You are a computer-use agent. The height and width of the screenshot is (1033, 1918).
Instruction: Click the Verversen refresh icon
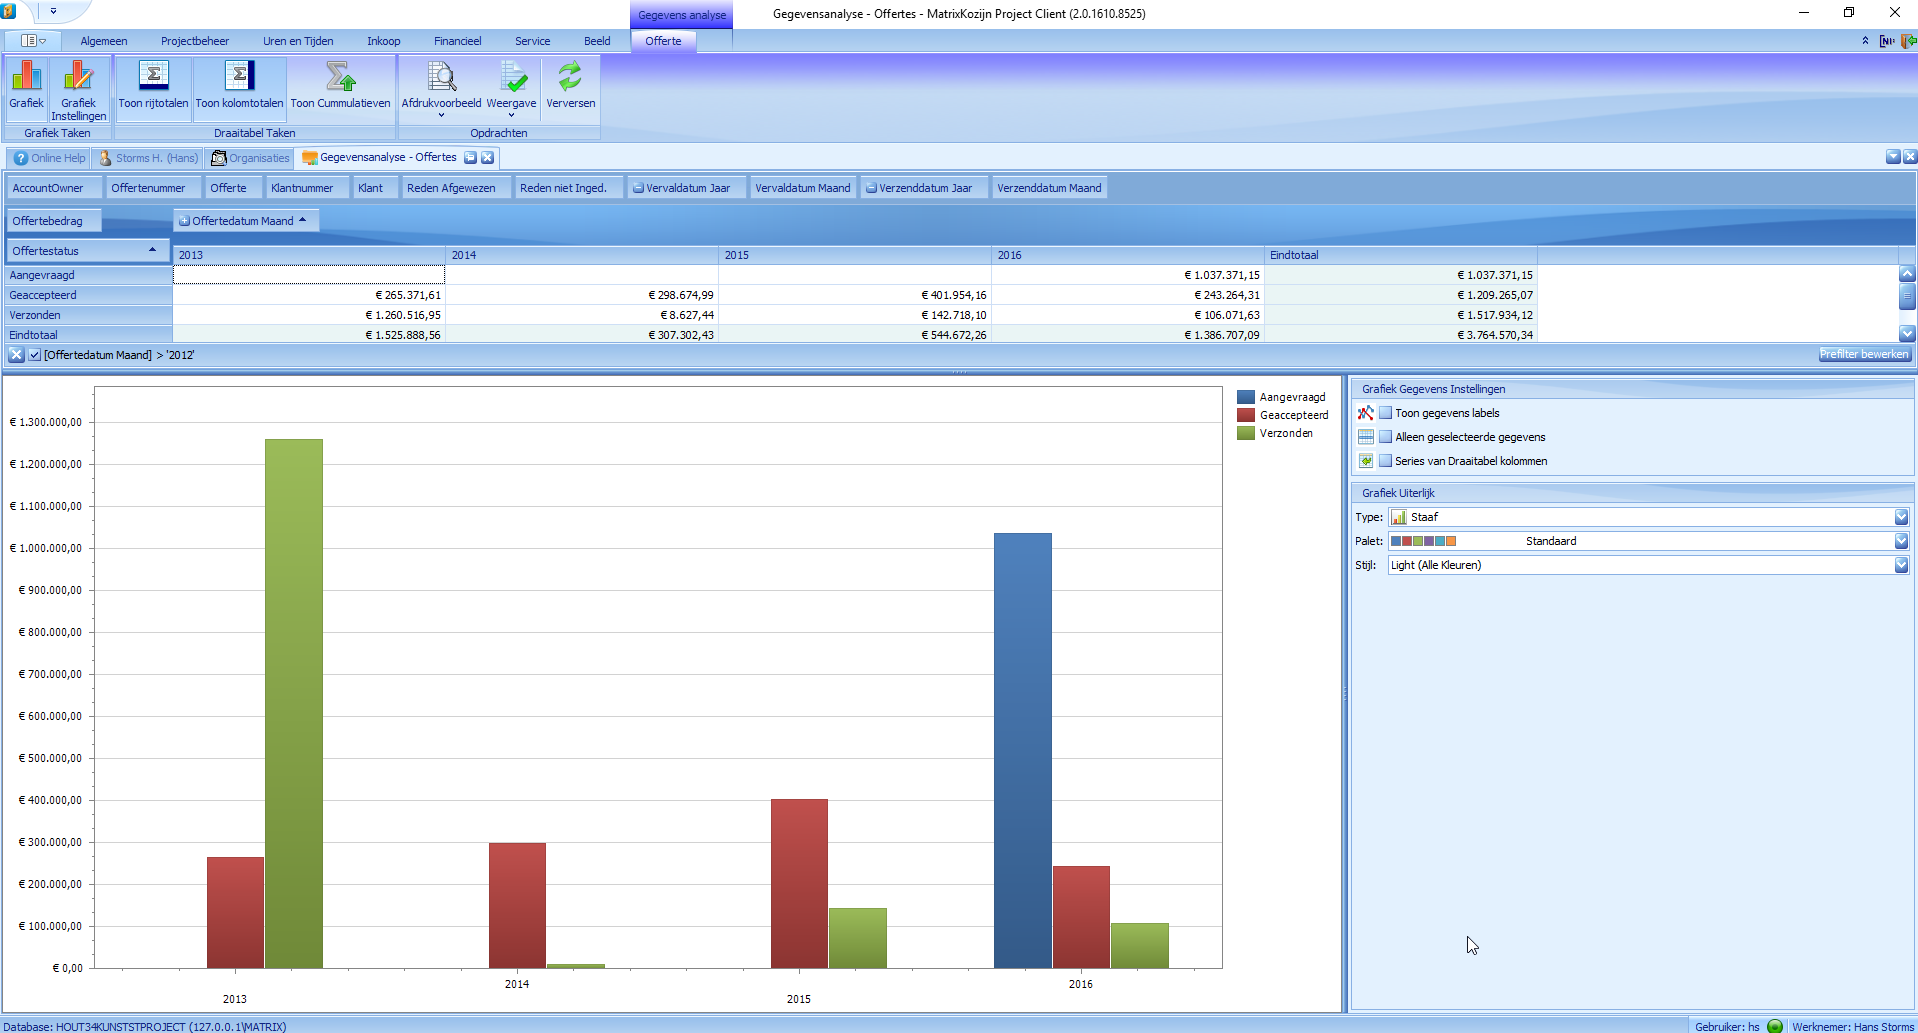point(570,77)
